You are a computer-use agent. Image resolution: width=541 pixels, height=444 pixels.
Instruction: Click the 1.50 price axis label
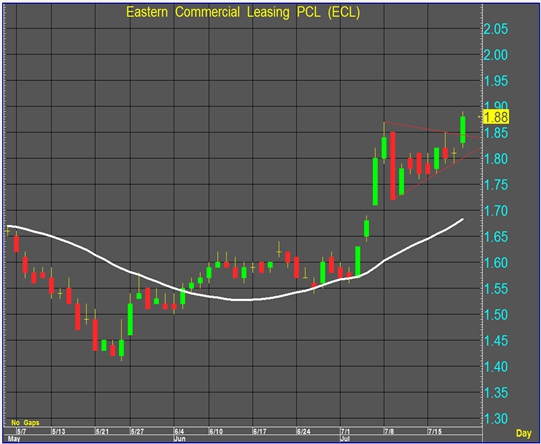pos(496,315)
